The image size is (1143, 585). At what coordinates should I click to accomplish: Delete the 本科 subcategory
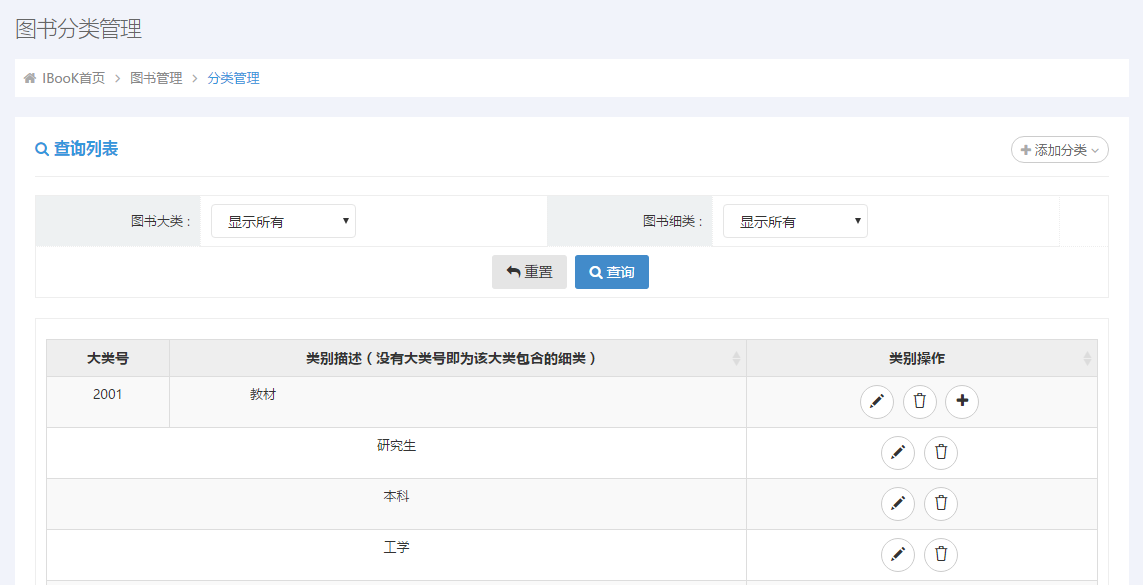point(941,504)
